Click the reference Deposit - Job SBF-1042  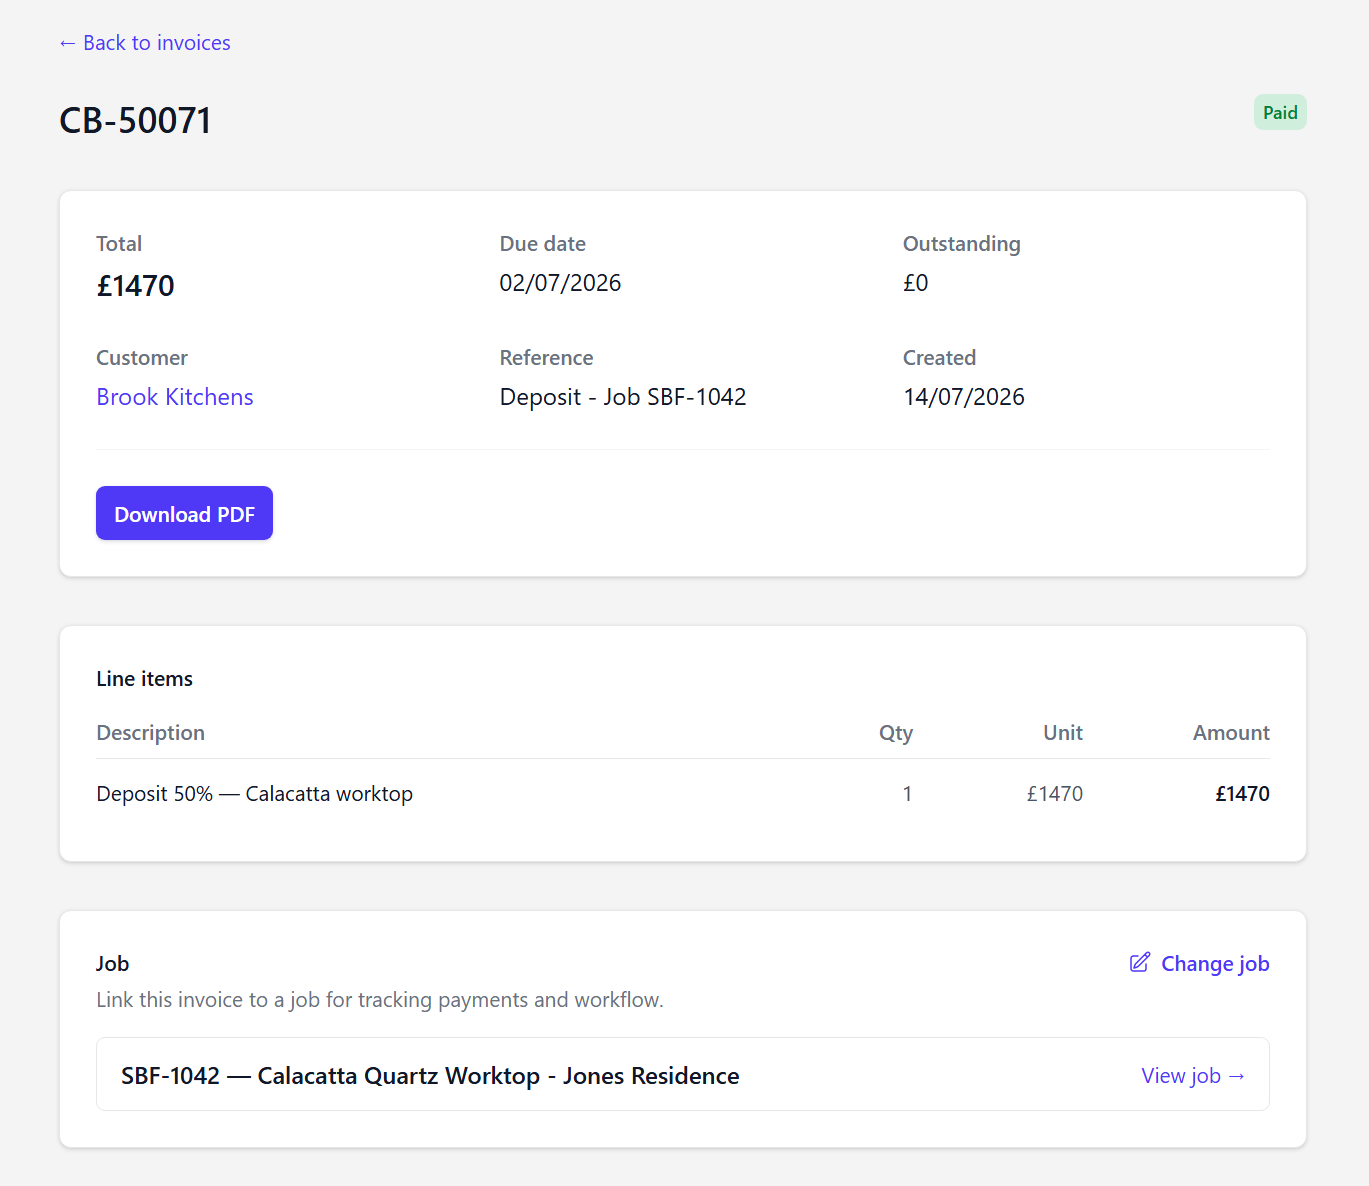(x=623, y=397)
